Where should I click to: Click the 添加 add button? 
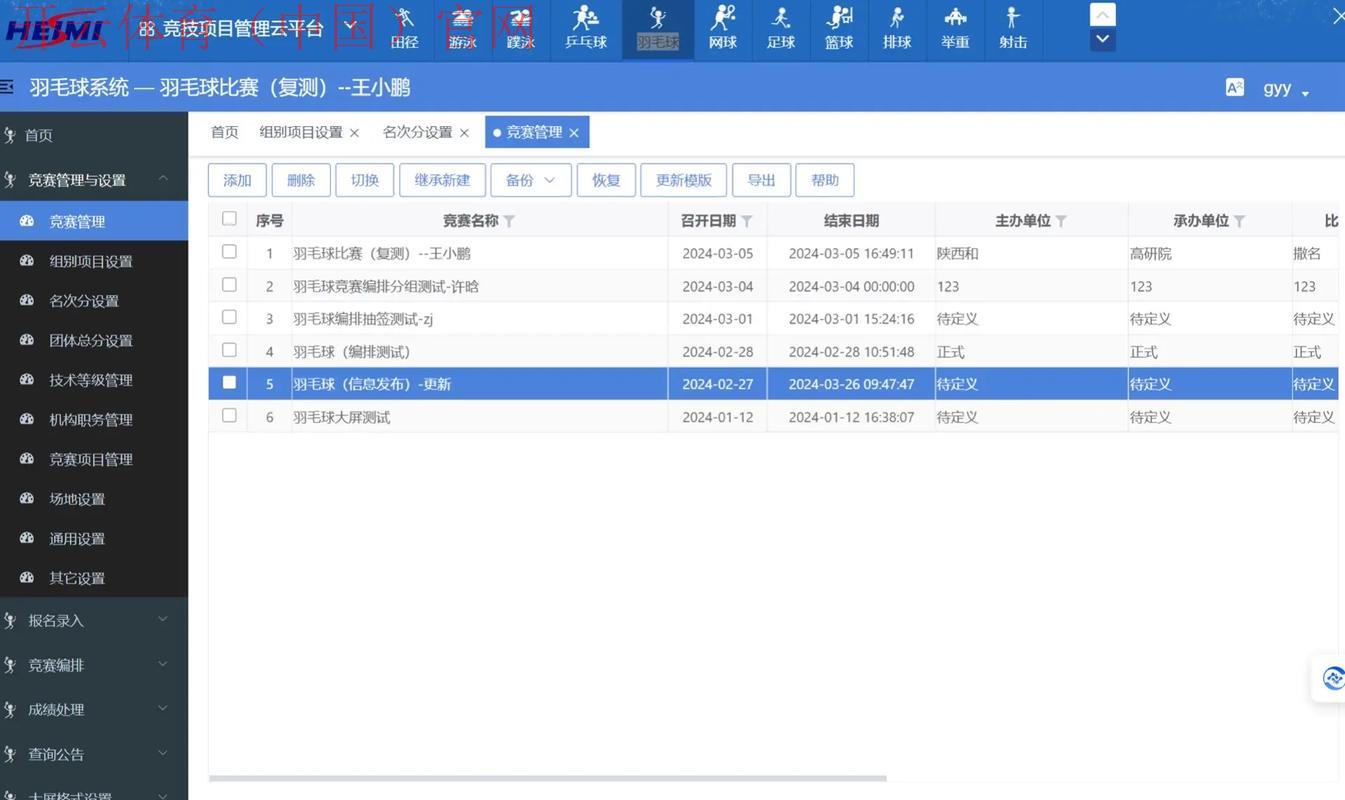pos(237,180)
